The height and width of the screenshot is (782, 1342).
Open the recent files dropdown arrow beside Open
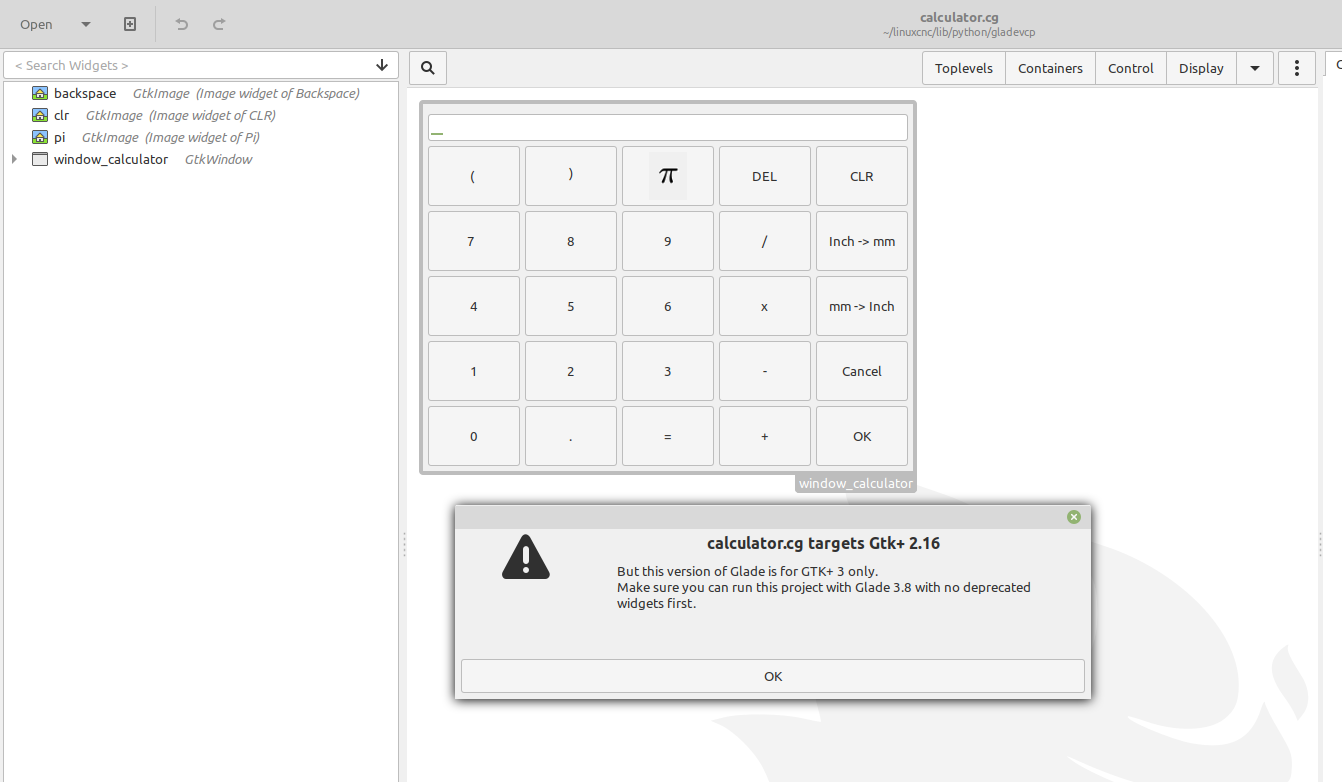(86, 24)
